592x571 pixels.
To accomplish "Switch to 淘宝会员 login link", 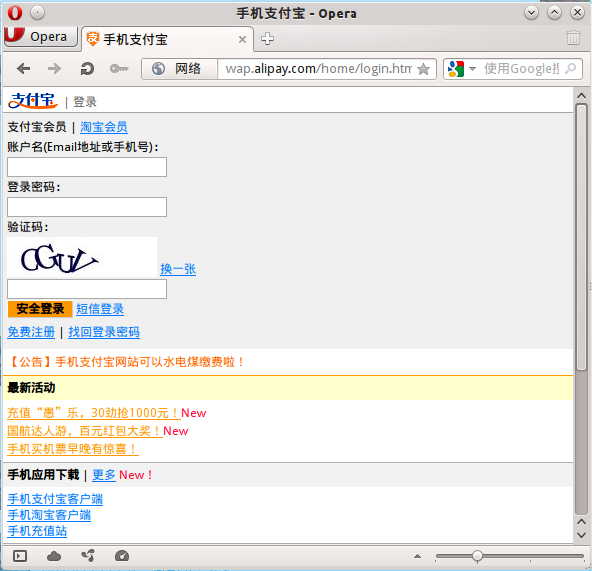I will pos(103,127).
